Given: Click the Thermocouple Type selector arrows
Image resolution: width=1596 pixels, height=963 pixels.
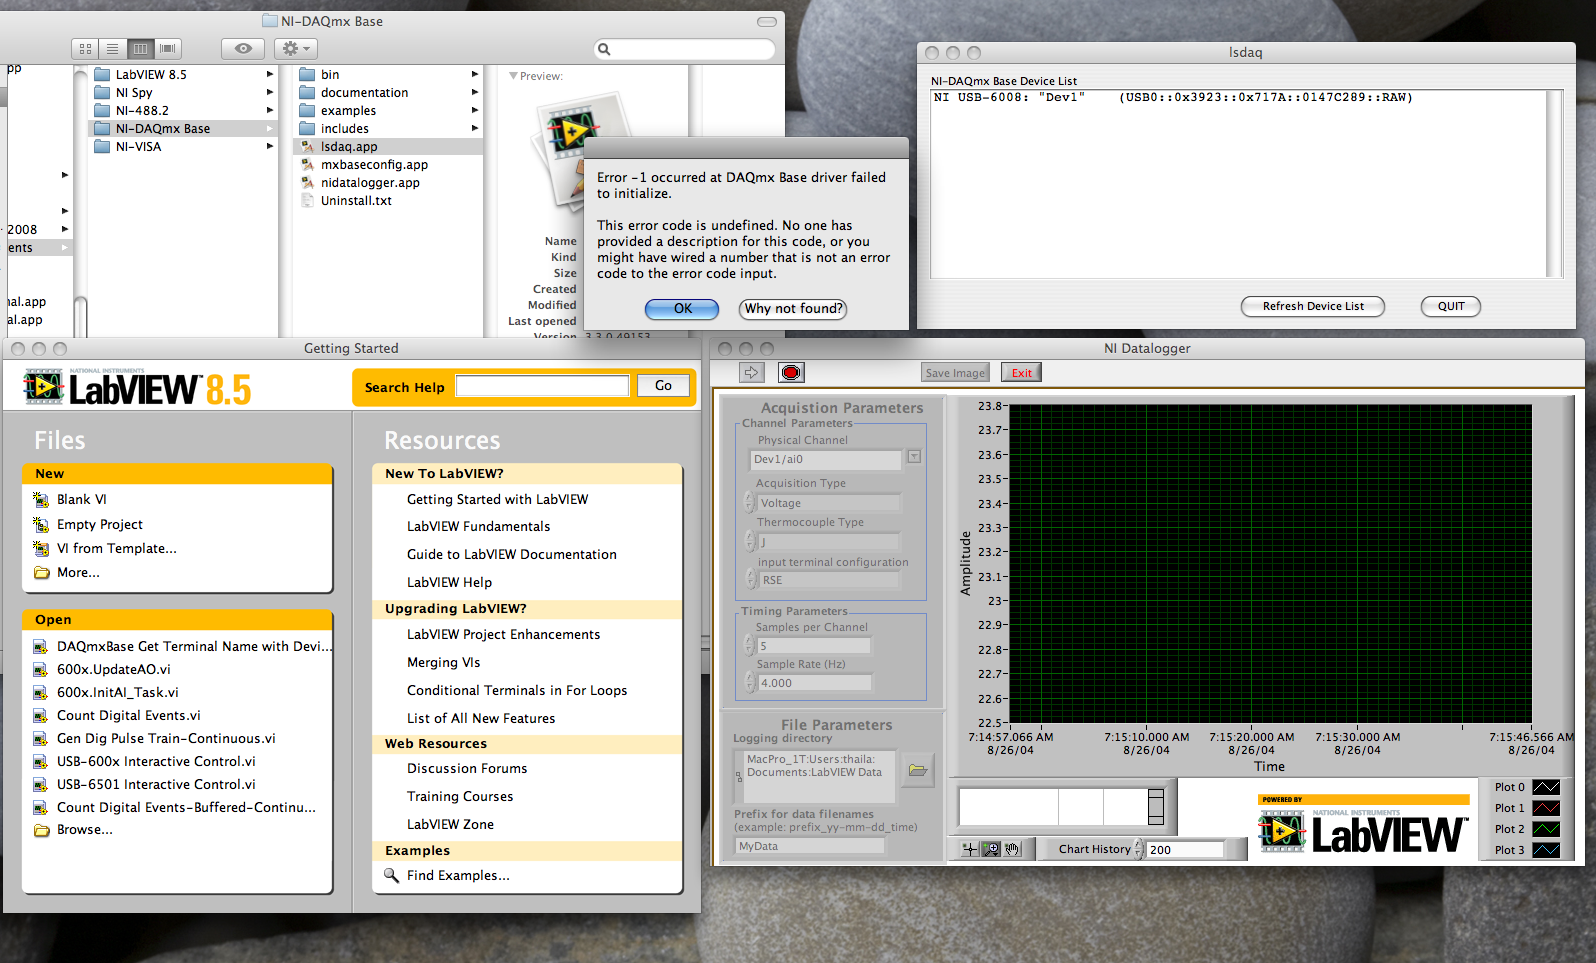Looking at the screenshot, I should point(750,542).
